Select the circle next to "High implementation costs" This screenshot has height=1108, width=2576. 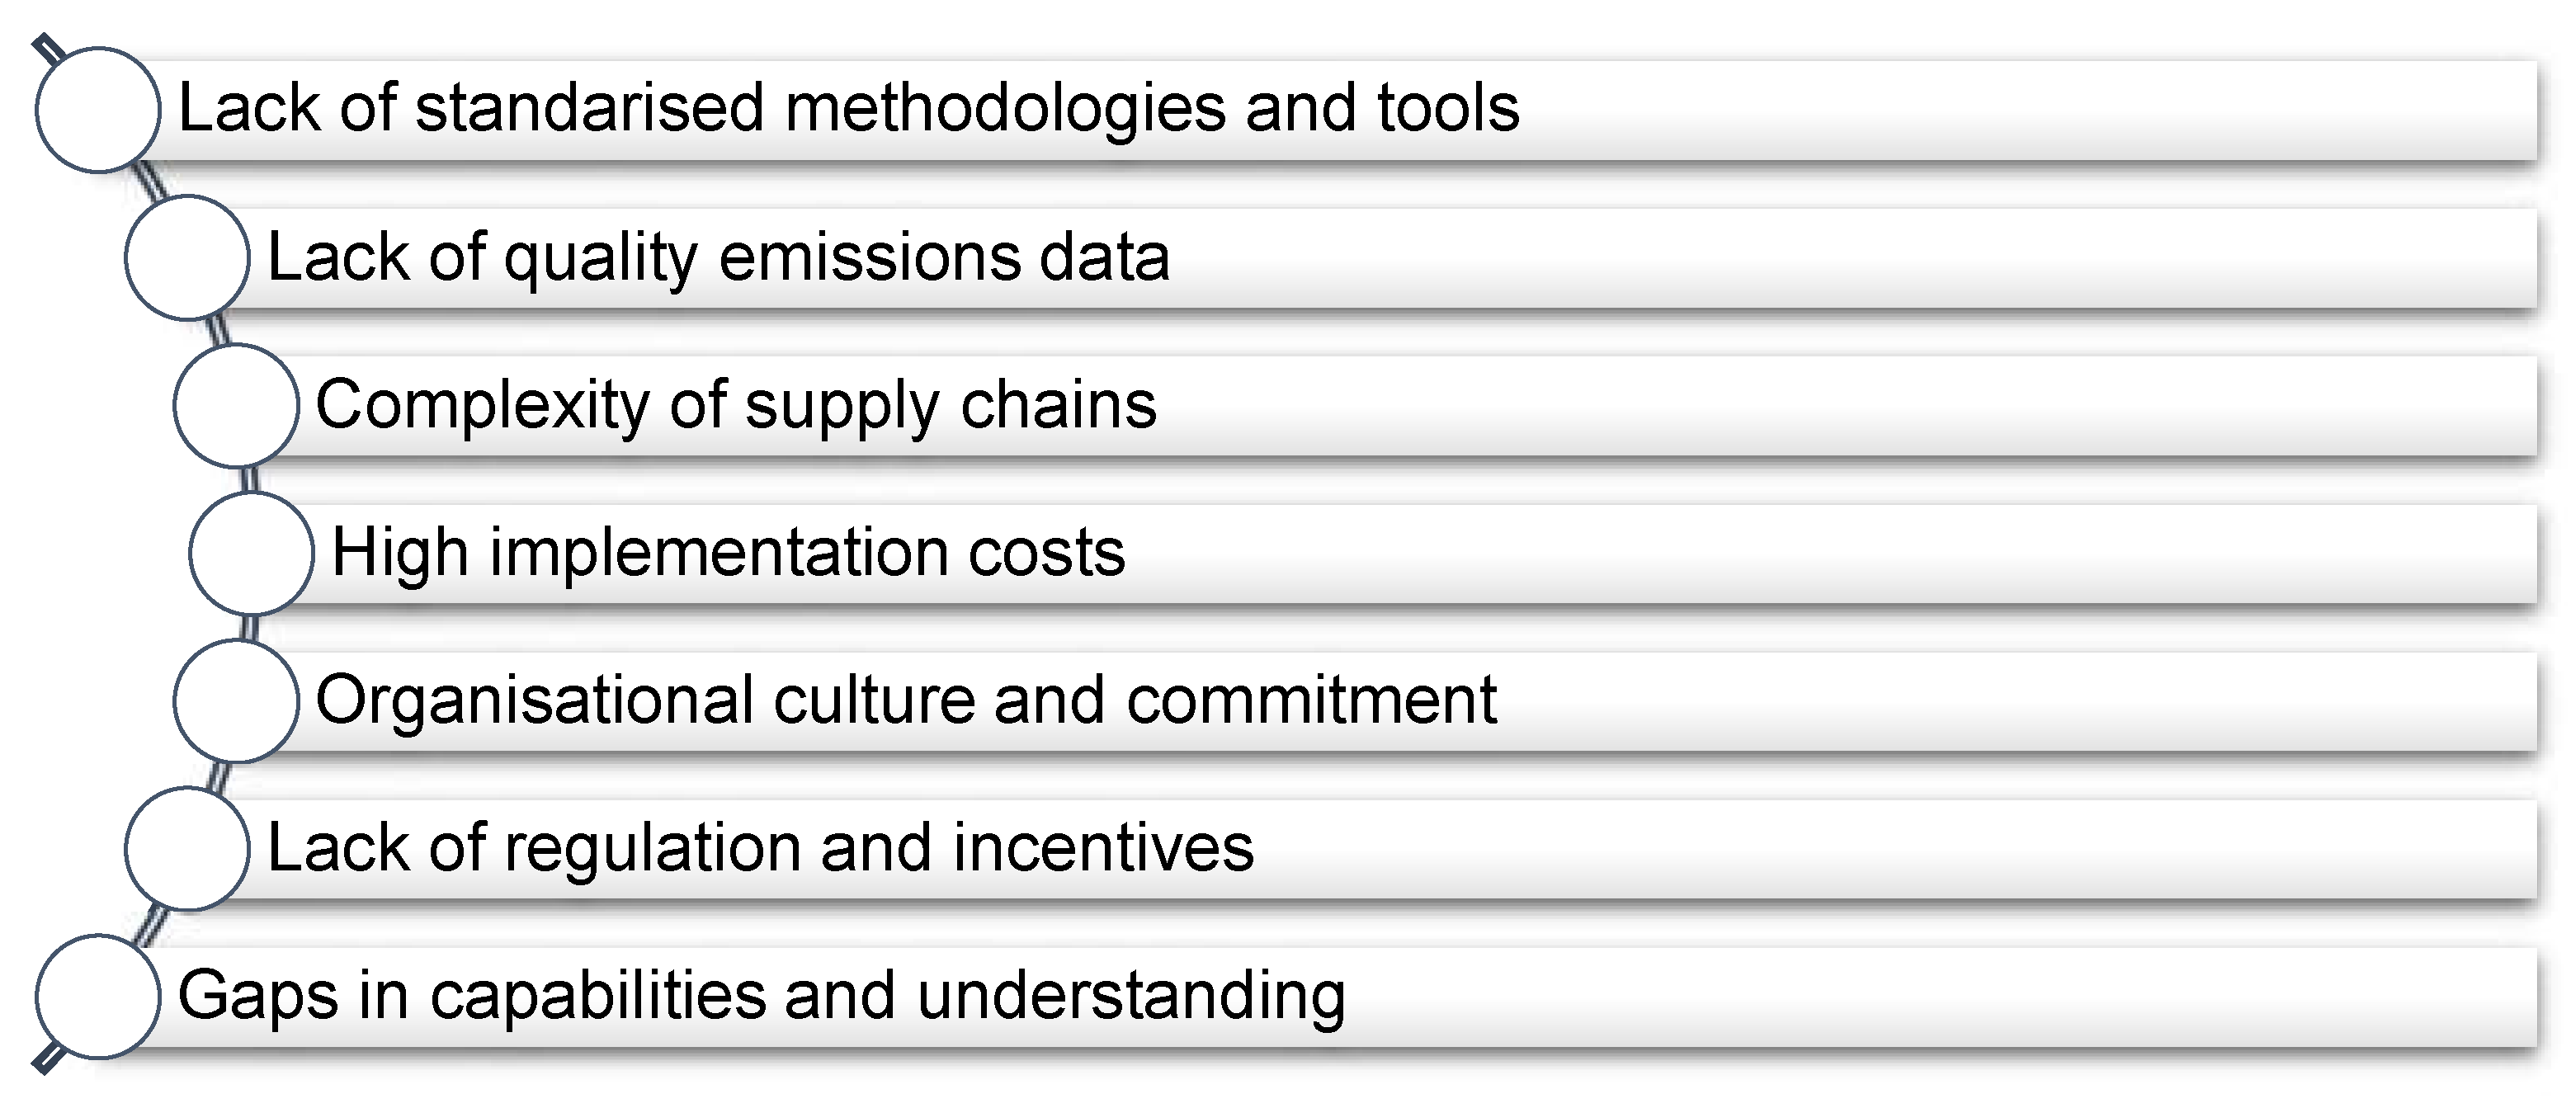coord(252,552)
